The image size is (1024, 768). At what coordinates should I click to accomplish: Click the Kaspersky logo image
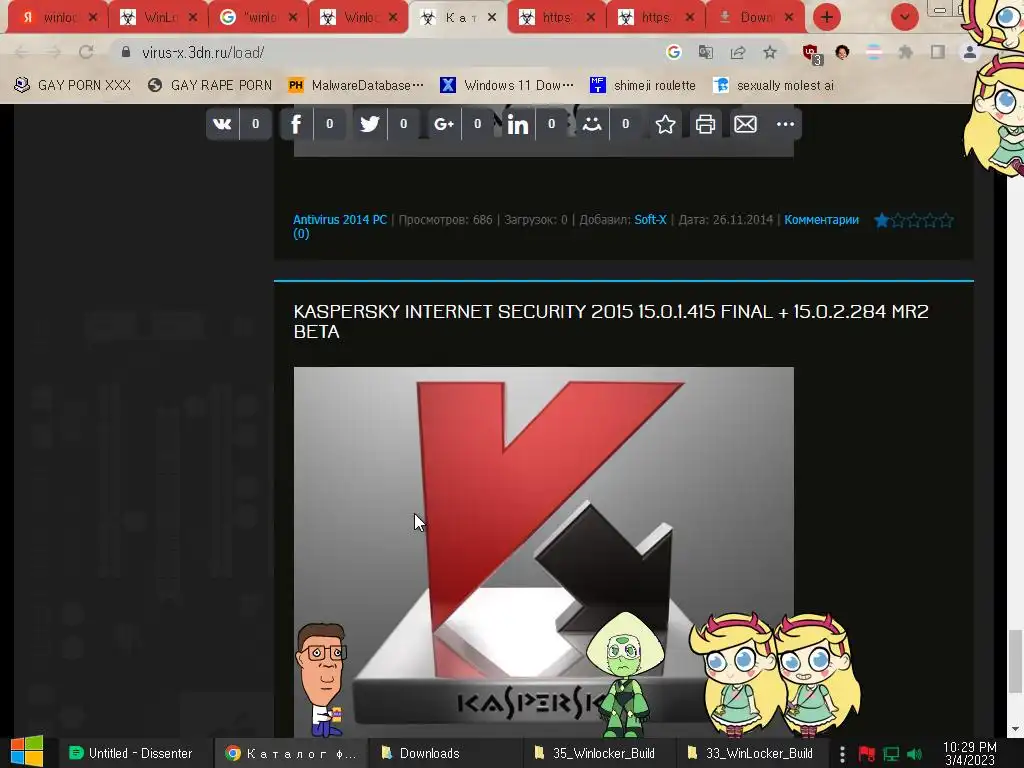tap(543, 552)
